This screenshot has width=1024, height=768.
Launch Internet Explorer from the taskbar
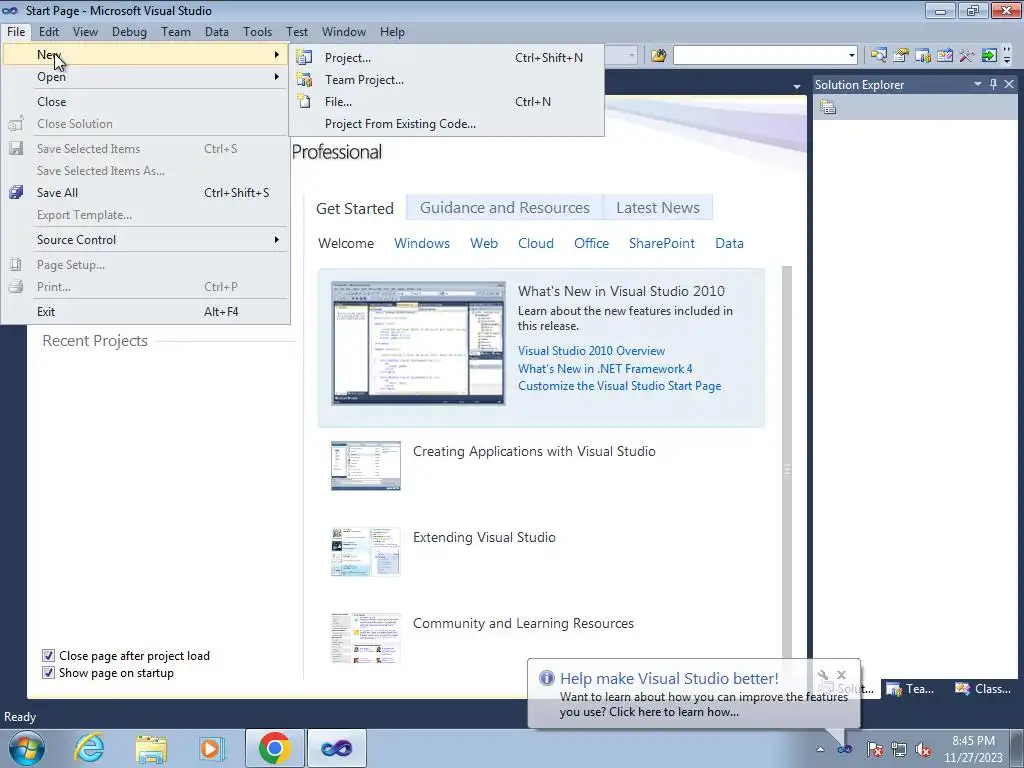click(x=88, y=748)
